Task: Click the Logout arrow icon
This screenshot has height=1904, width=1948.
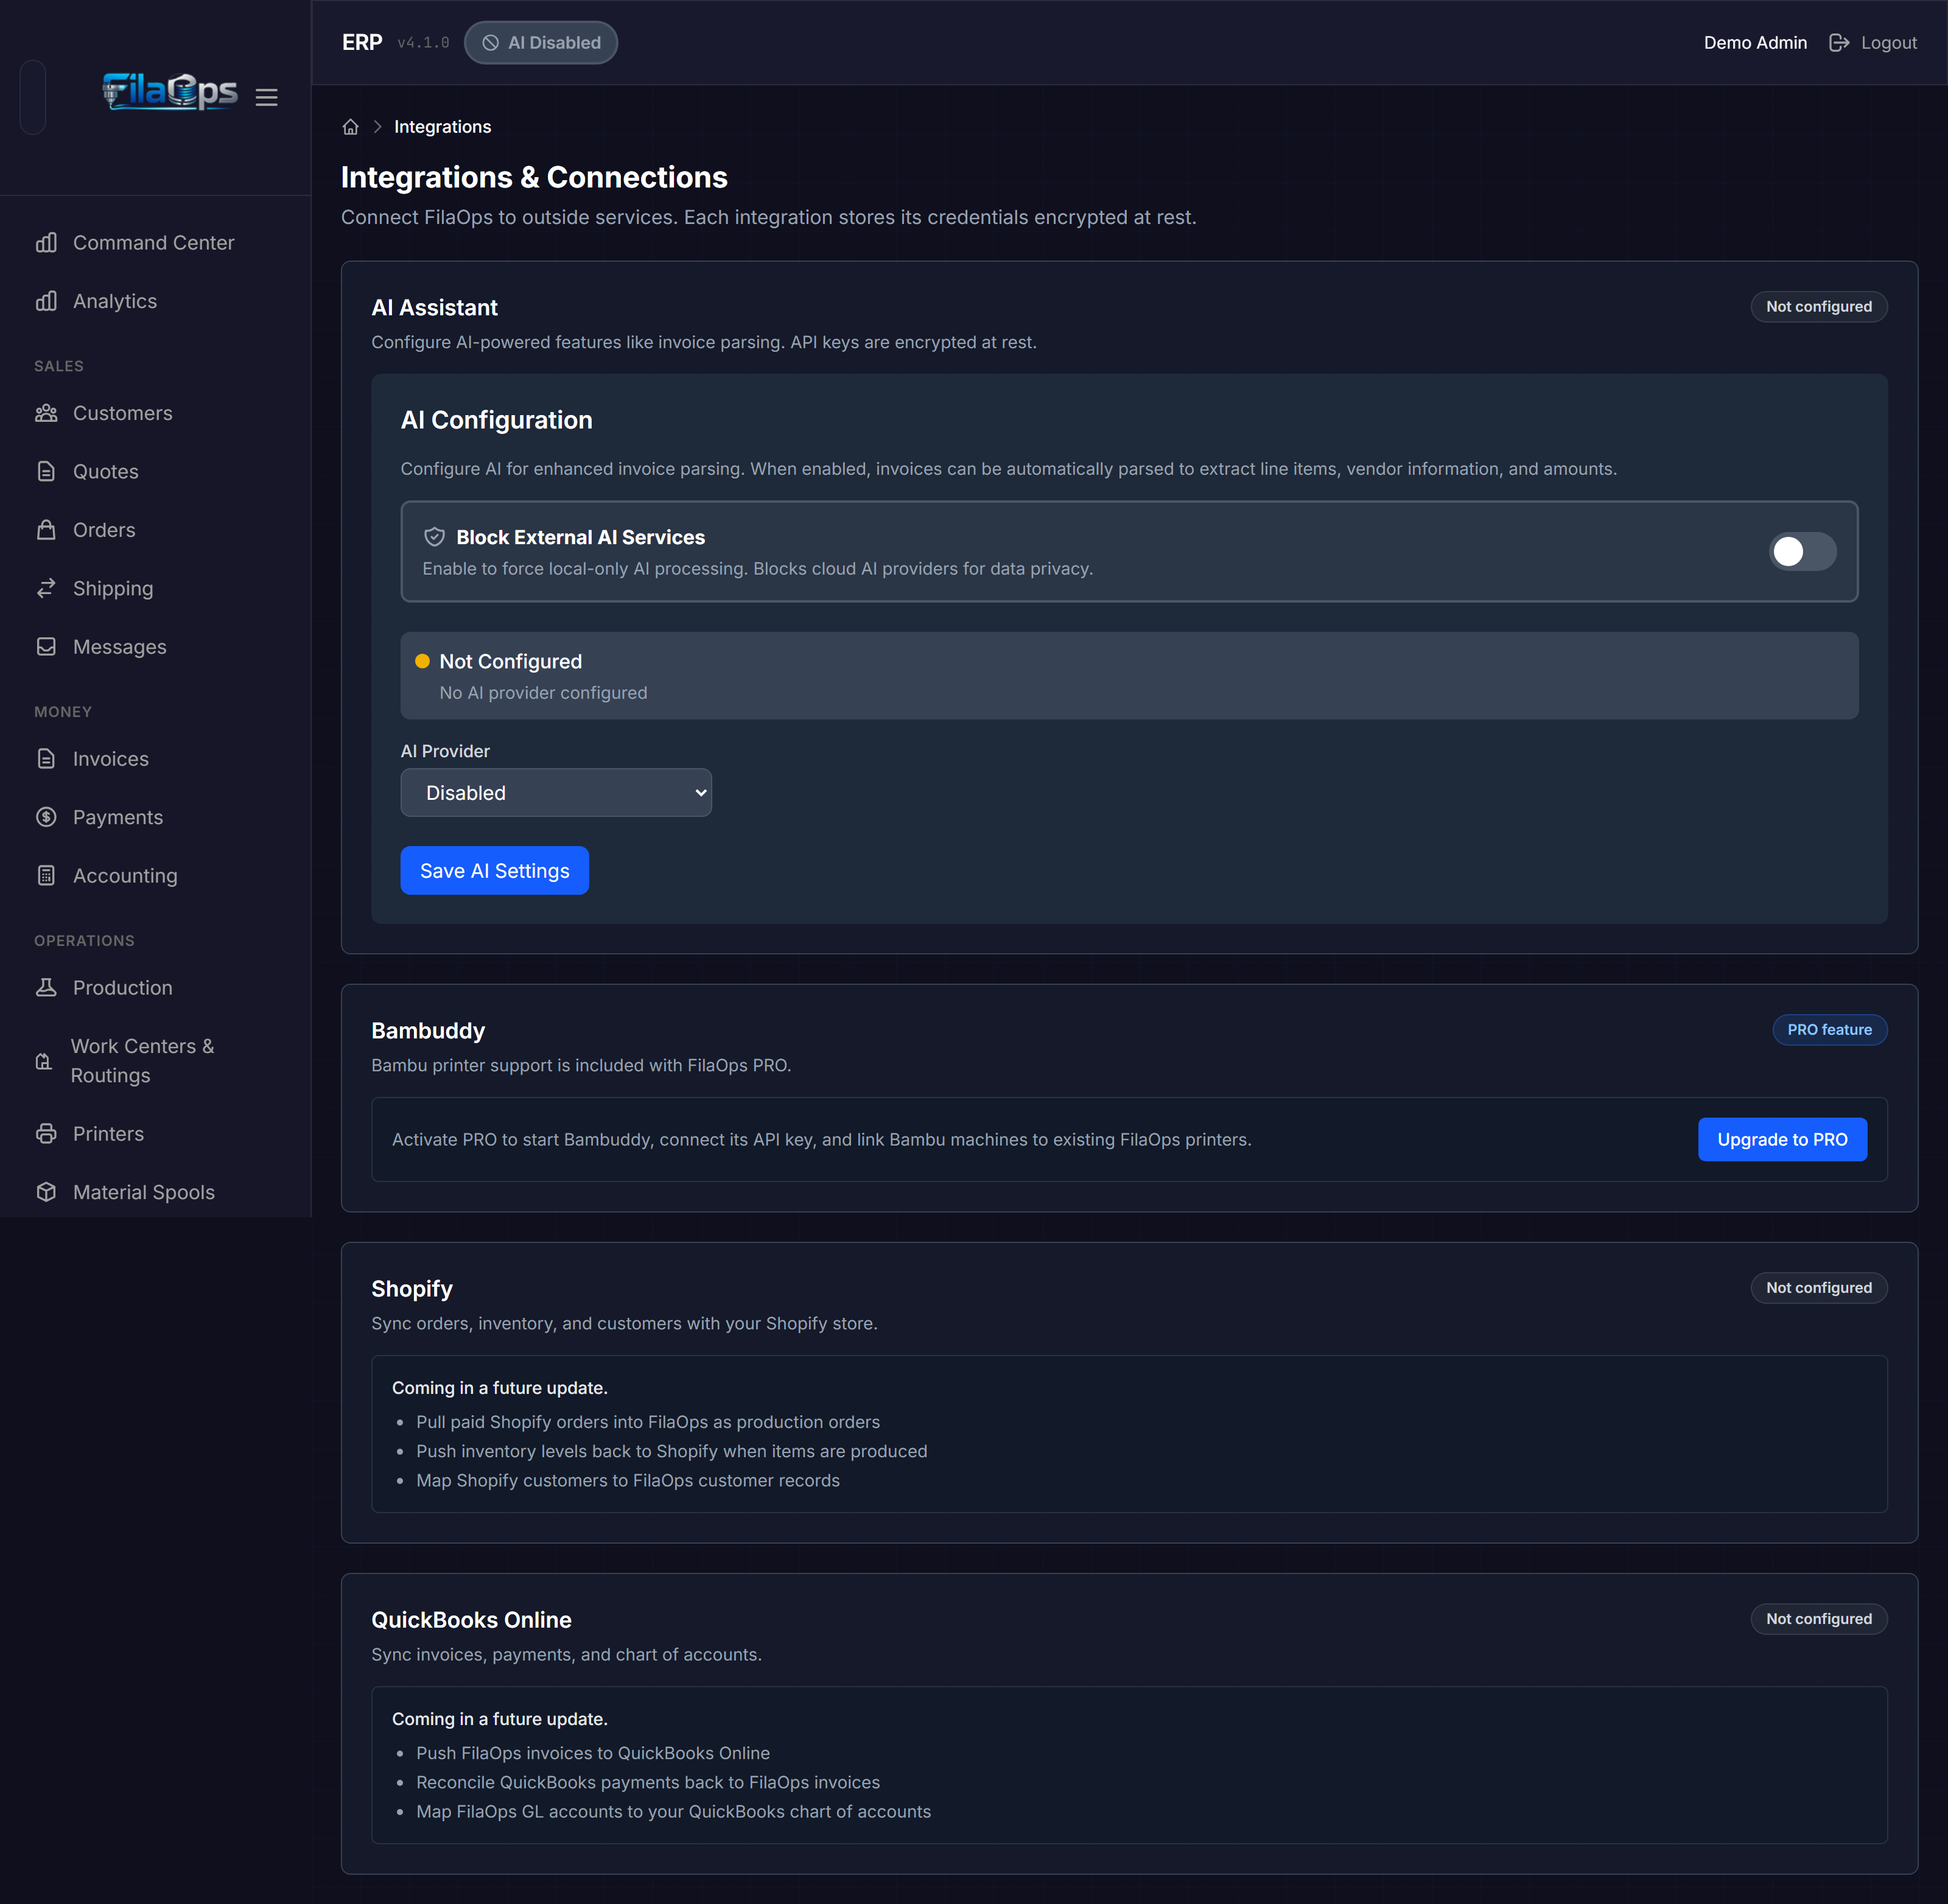Action: click(x=1838, y=43)
